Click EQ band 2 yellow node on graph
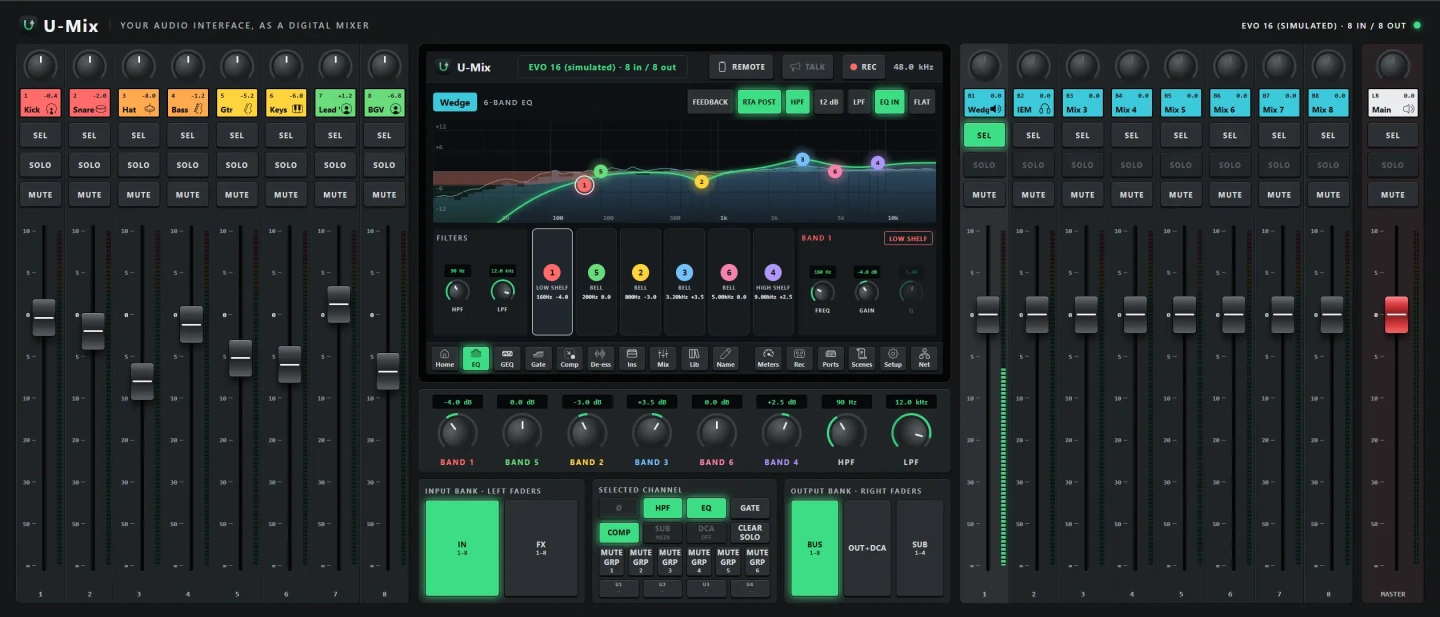The width and height of the screenshot is (1440, 617). point(701,181)
